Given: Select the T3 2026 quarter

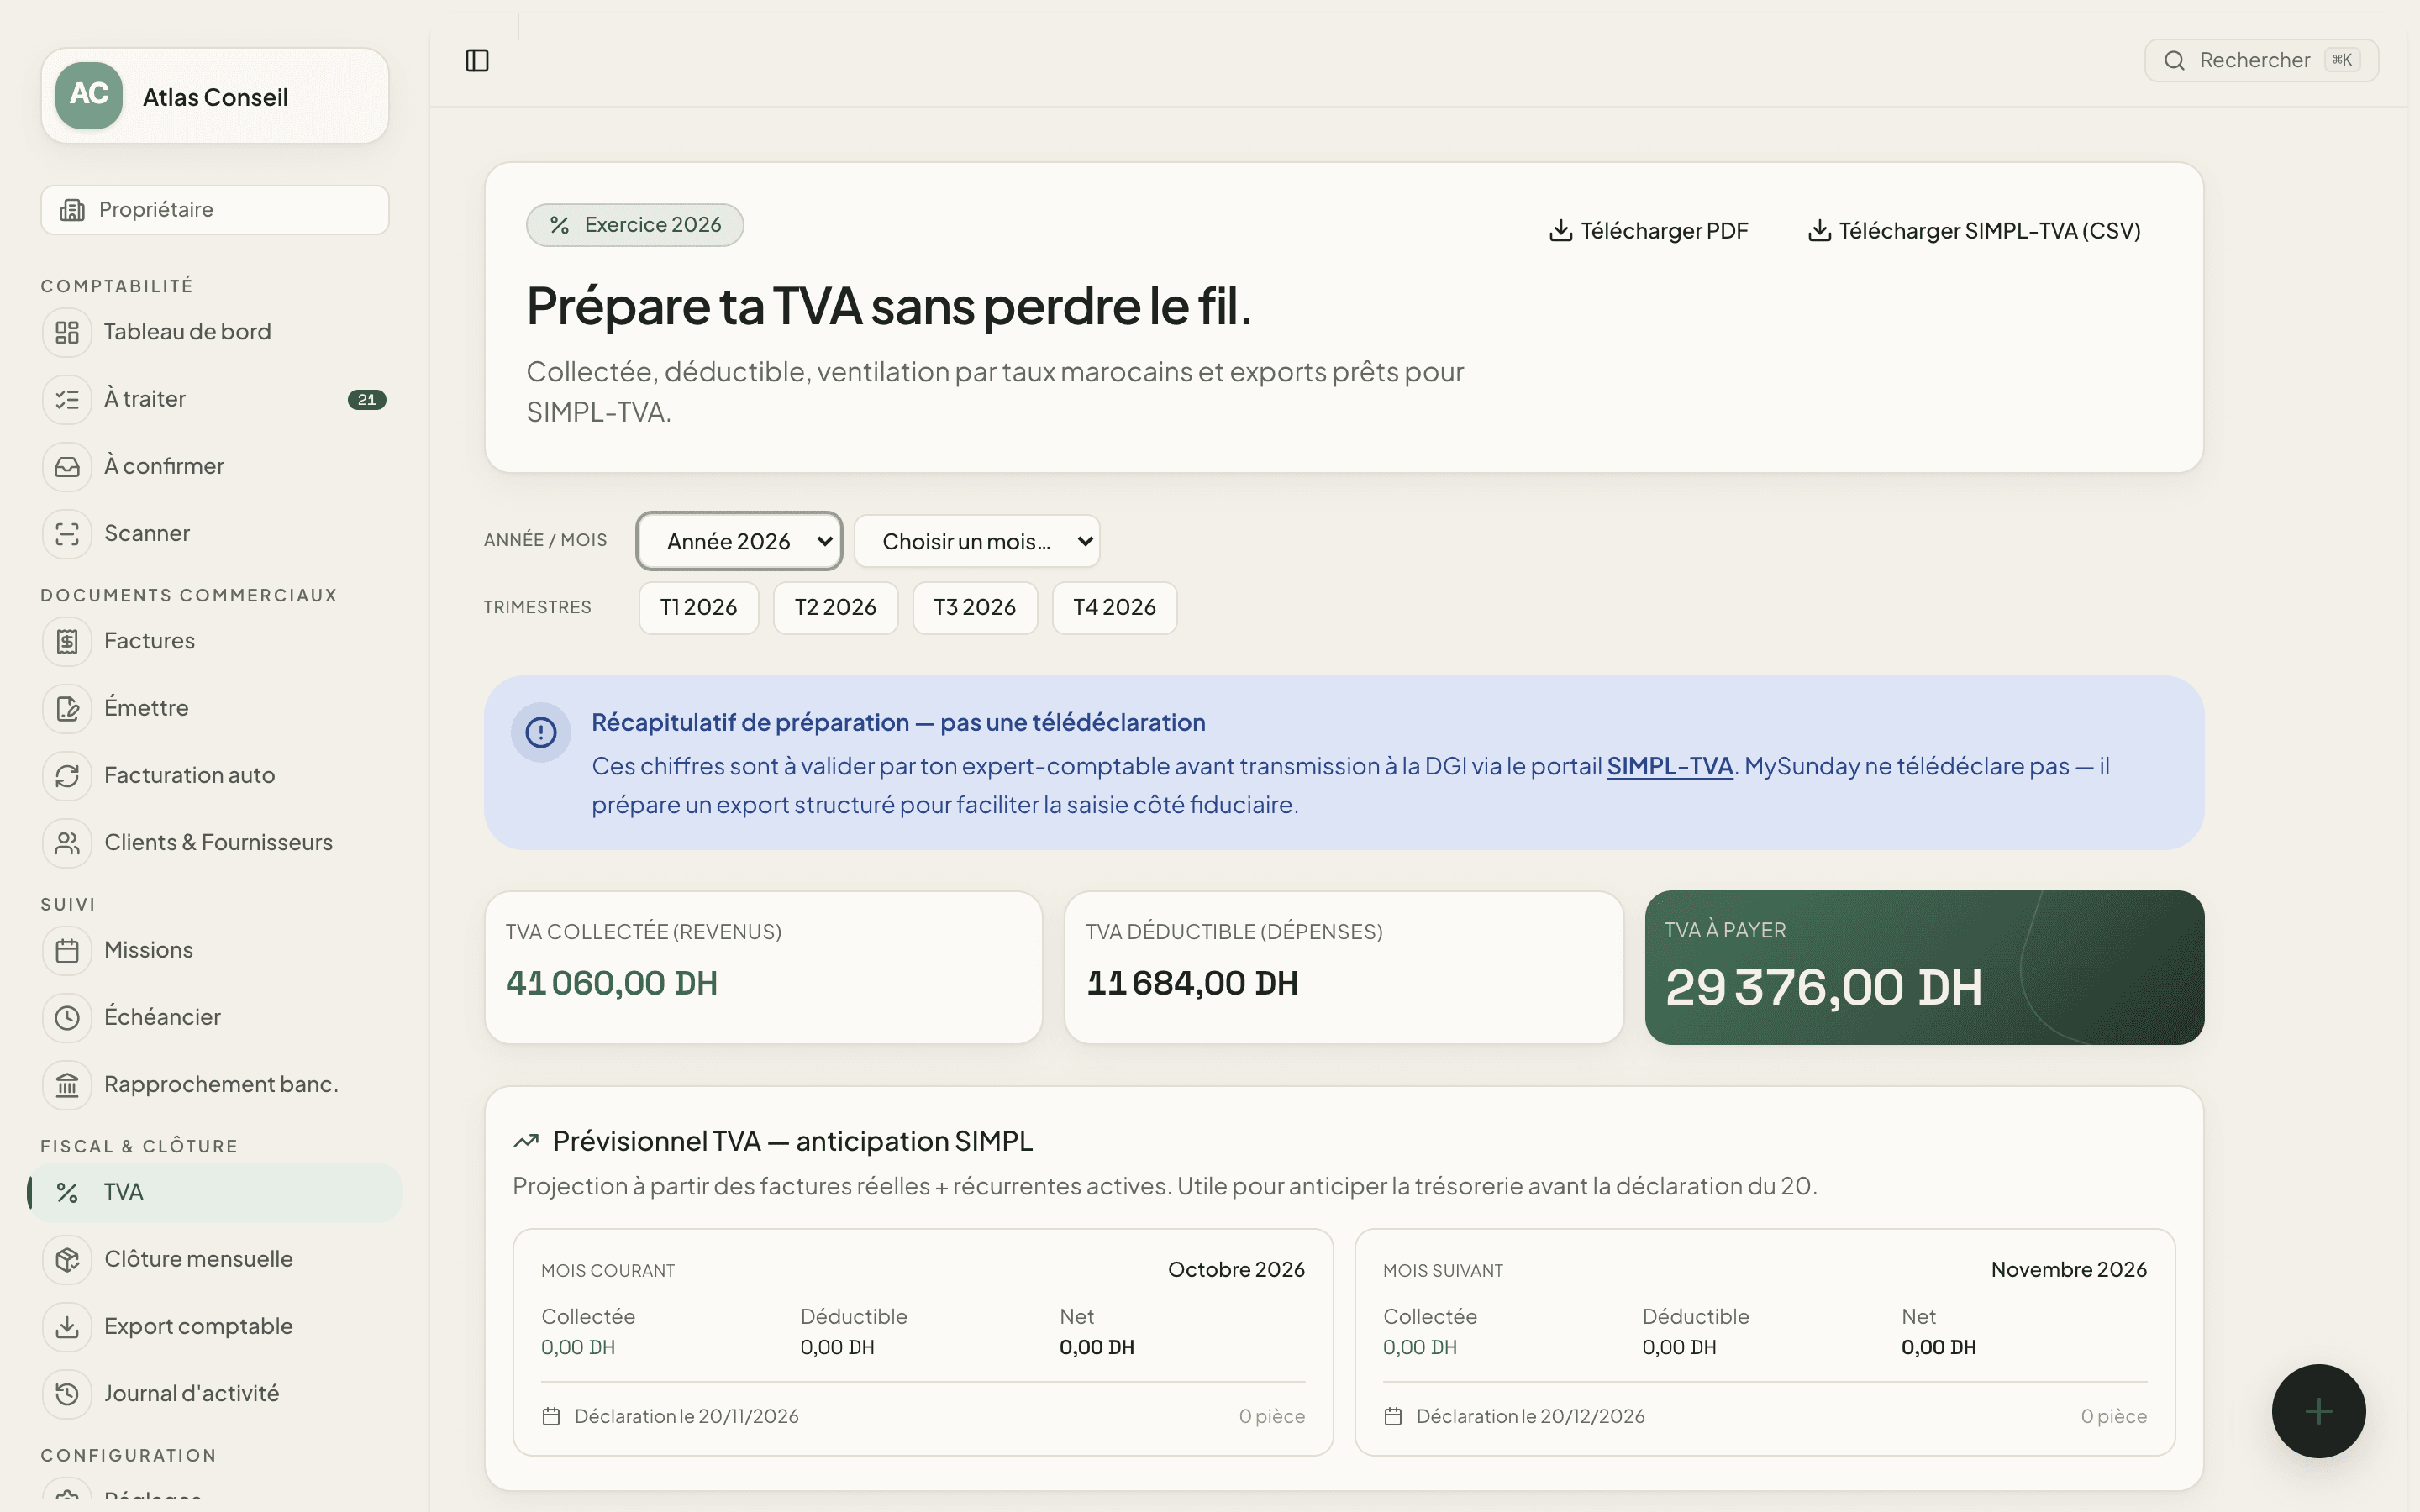Looking at the screenshot, I should 975,607.
